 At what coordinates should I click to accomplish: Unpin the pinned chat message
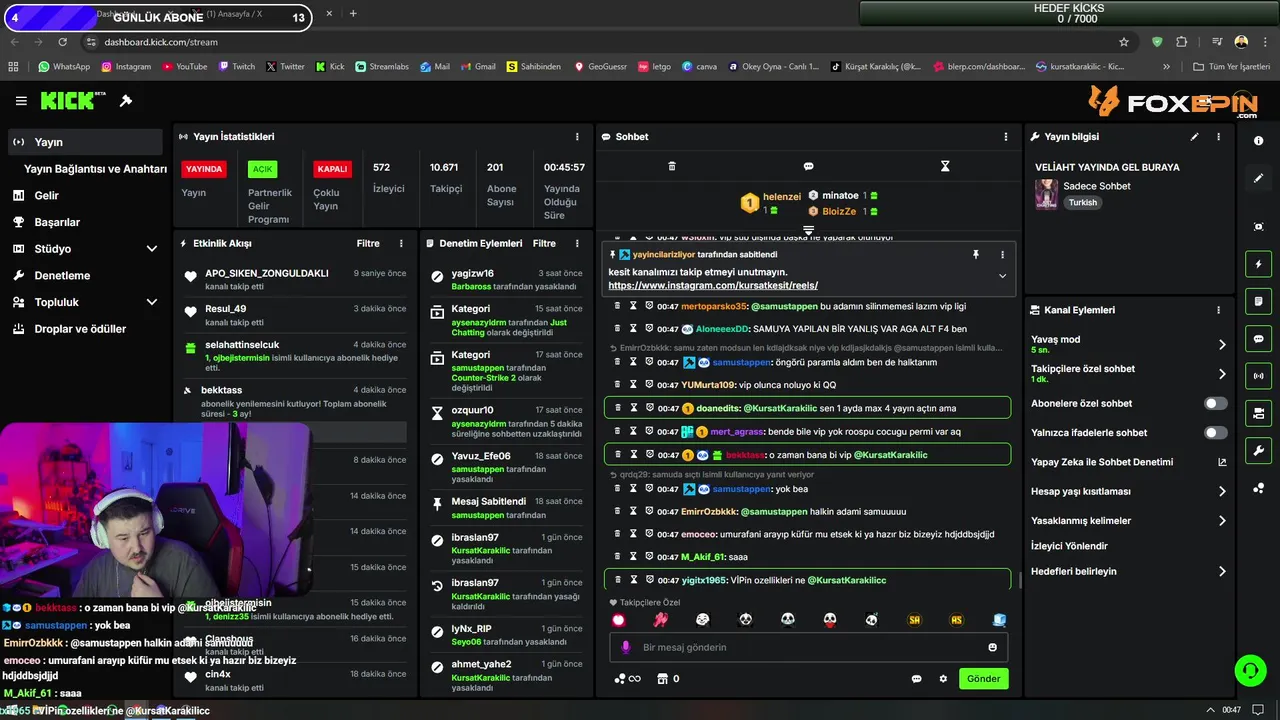click(976, 255)
